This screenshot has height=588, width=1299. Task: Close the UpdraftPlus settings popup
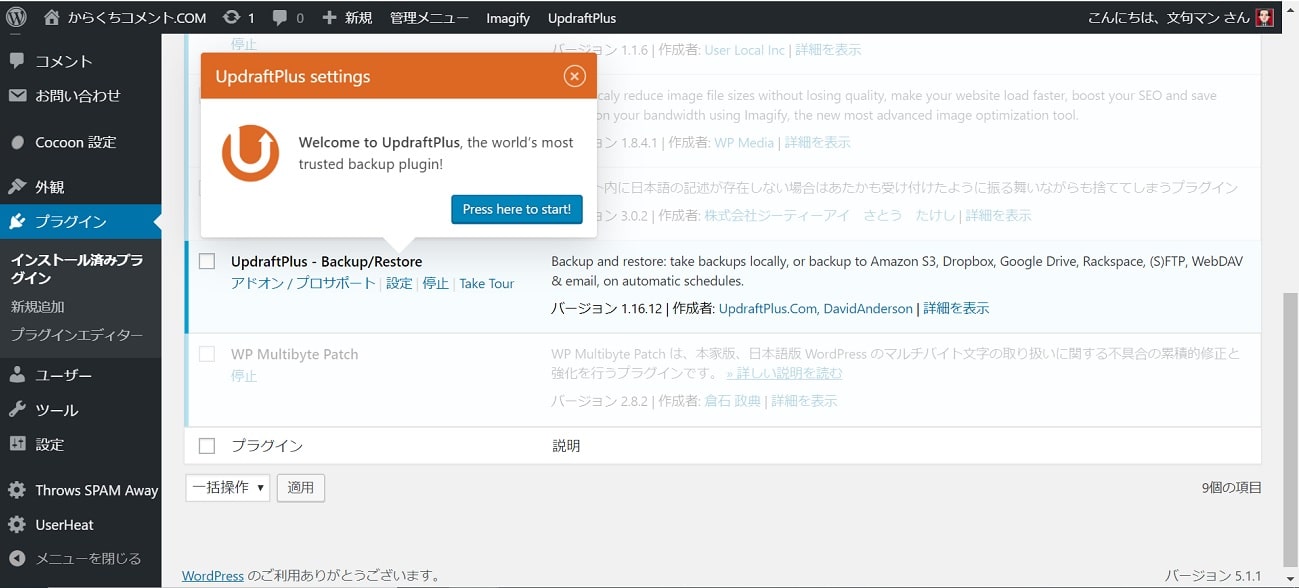574,76
